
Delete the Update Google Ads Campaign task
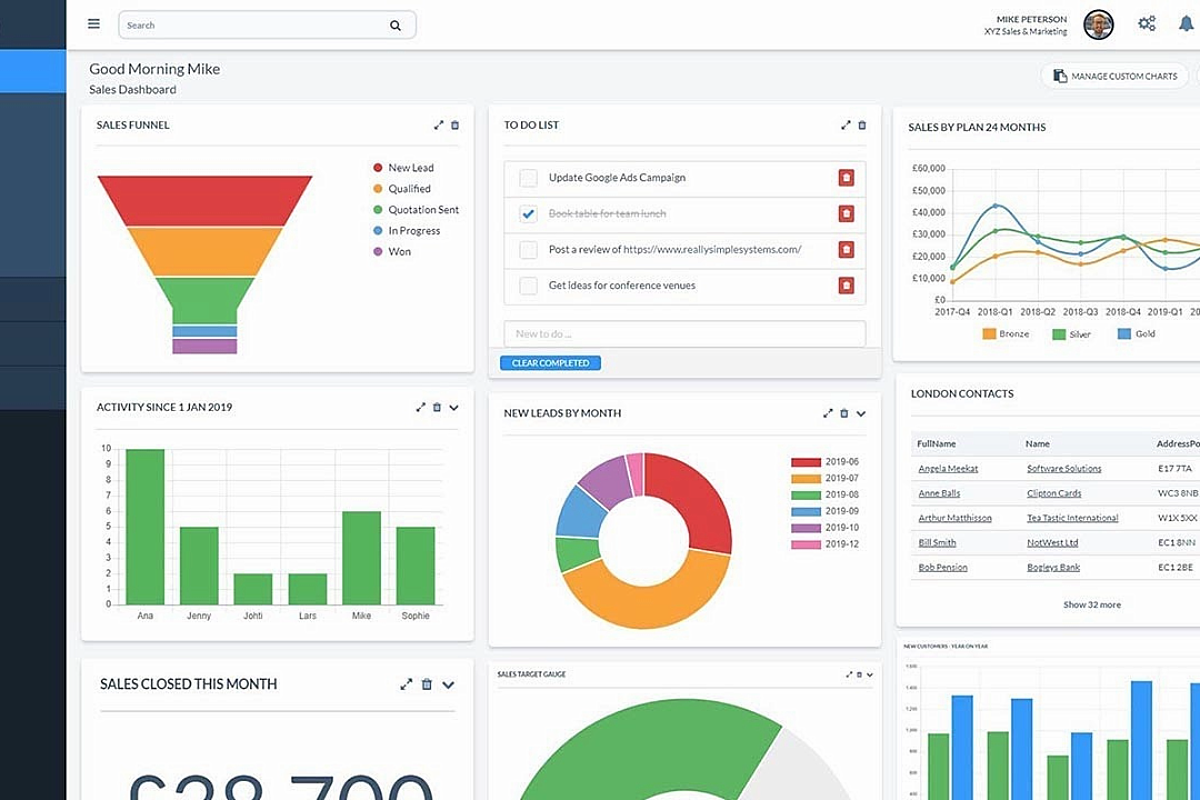[846, 178]
